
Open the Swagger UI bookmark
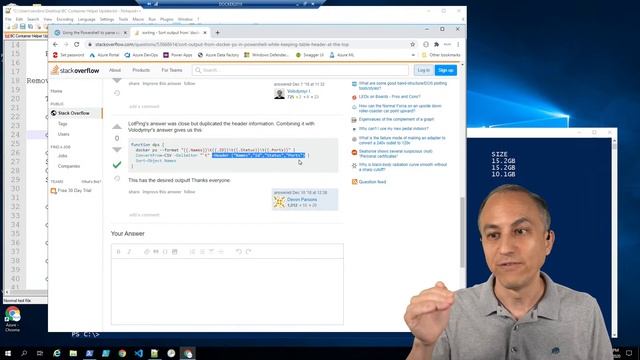click(310, 55)
